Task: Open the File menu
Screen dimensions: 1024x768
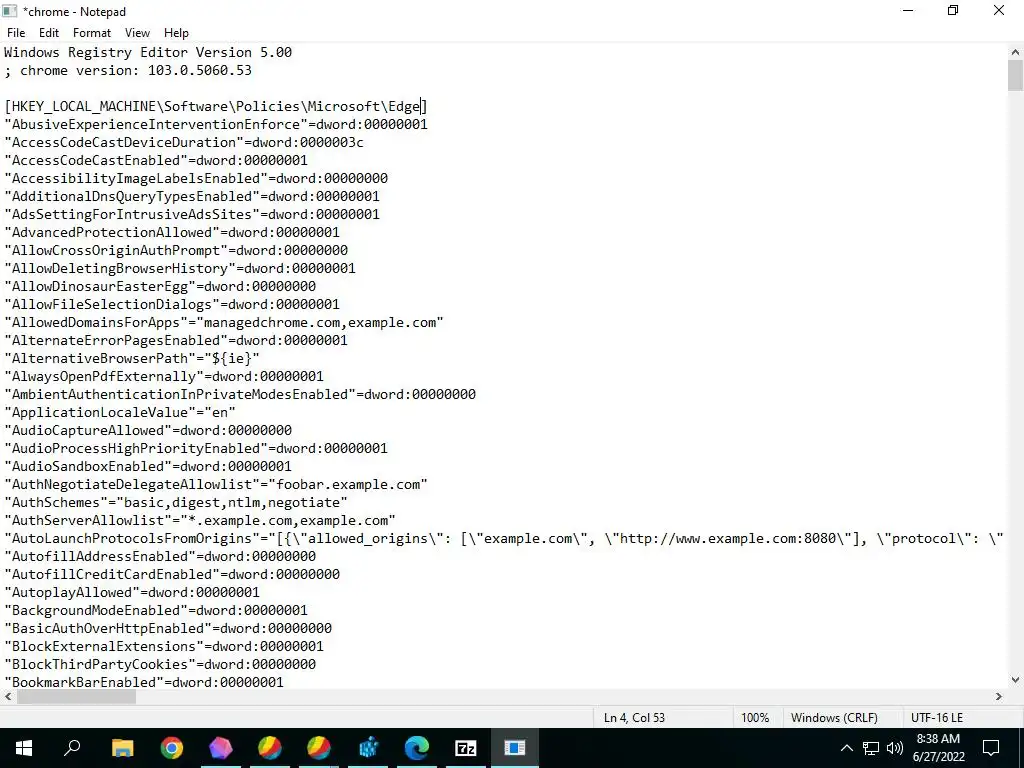Action: point(16,33)
